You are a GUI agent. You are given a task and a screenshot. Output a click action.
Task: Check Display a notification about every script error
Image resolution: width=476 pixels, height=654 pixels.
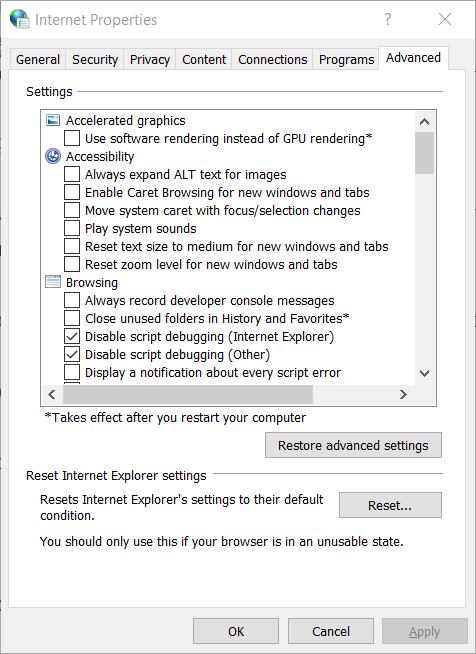point(72,372)
